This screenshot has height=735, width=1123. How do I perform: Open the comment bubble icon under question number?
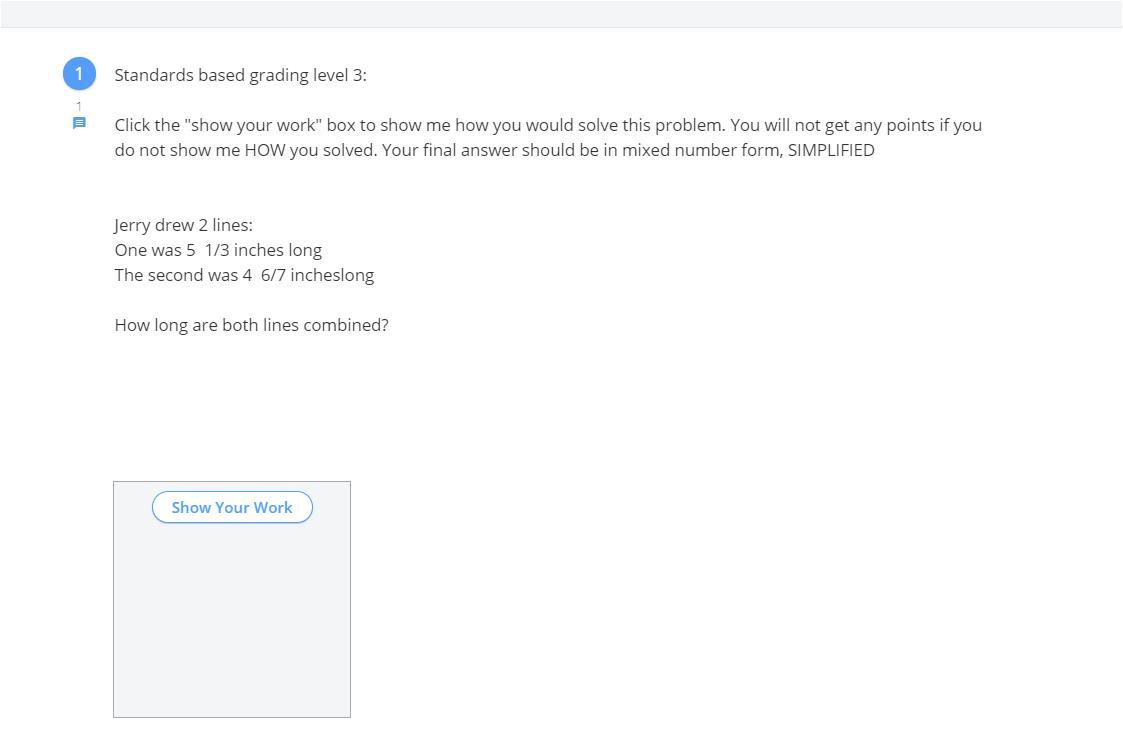pyautogui.click(x=79, y=123)
